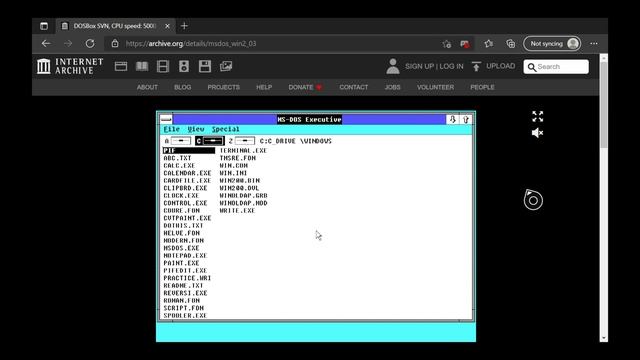Image resolution: width=640 pixels, height=360 pixels.
Task: Open MS-DOS Executive system menu box
Action: [166, 119]
